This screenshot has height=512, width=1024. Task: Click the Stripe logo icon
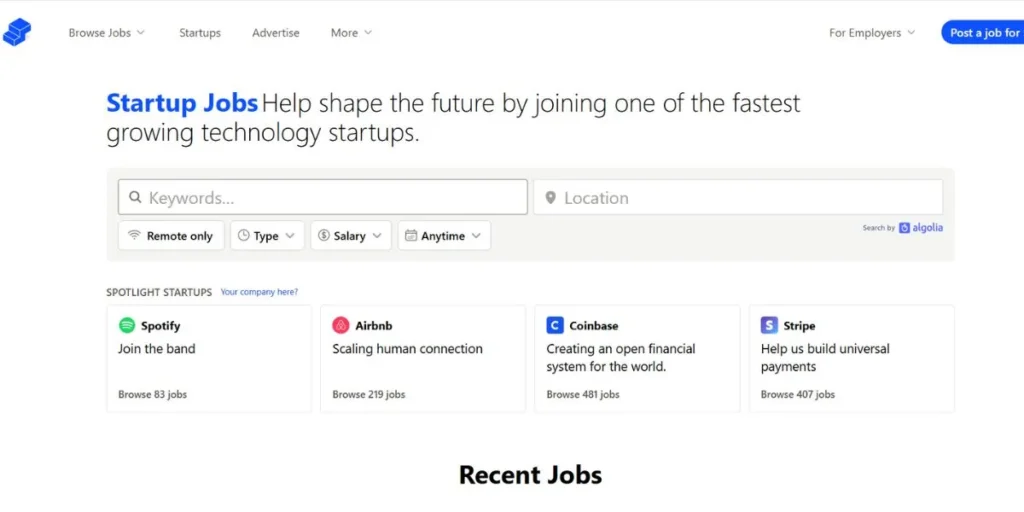tap(769, 325)
